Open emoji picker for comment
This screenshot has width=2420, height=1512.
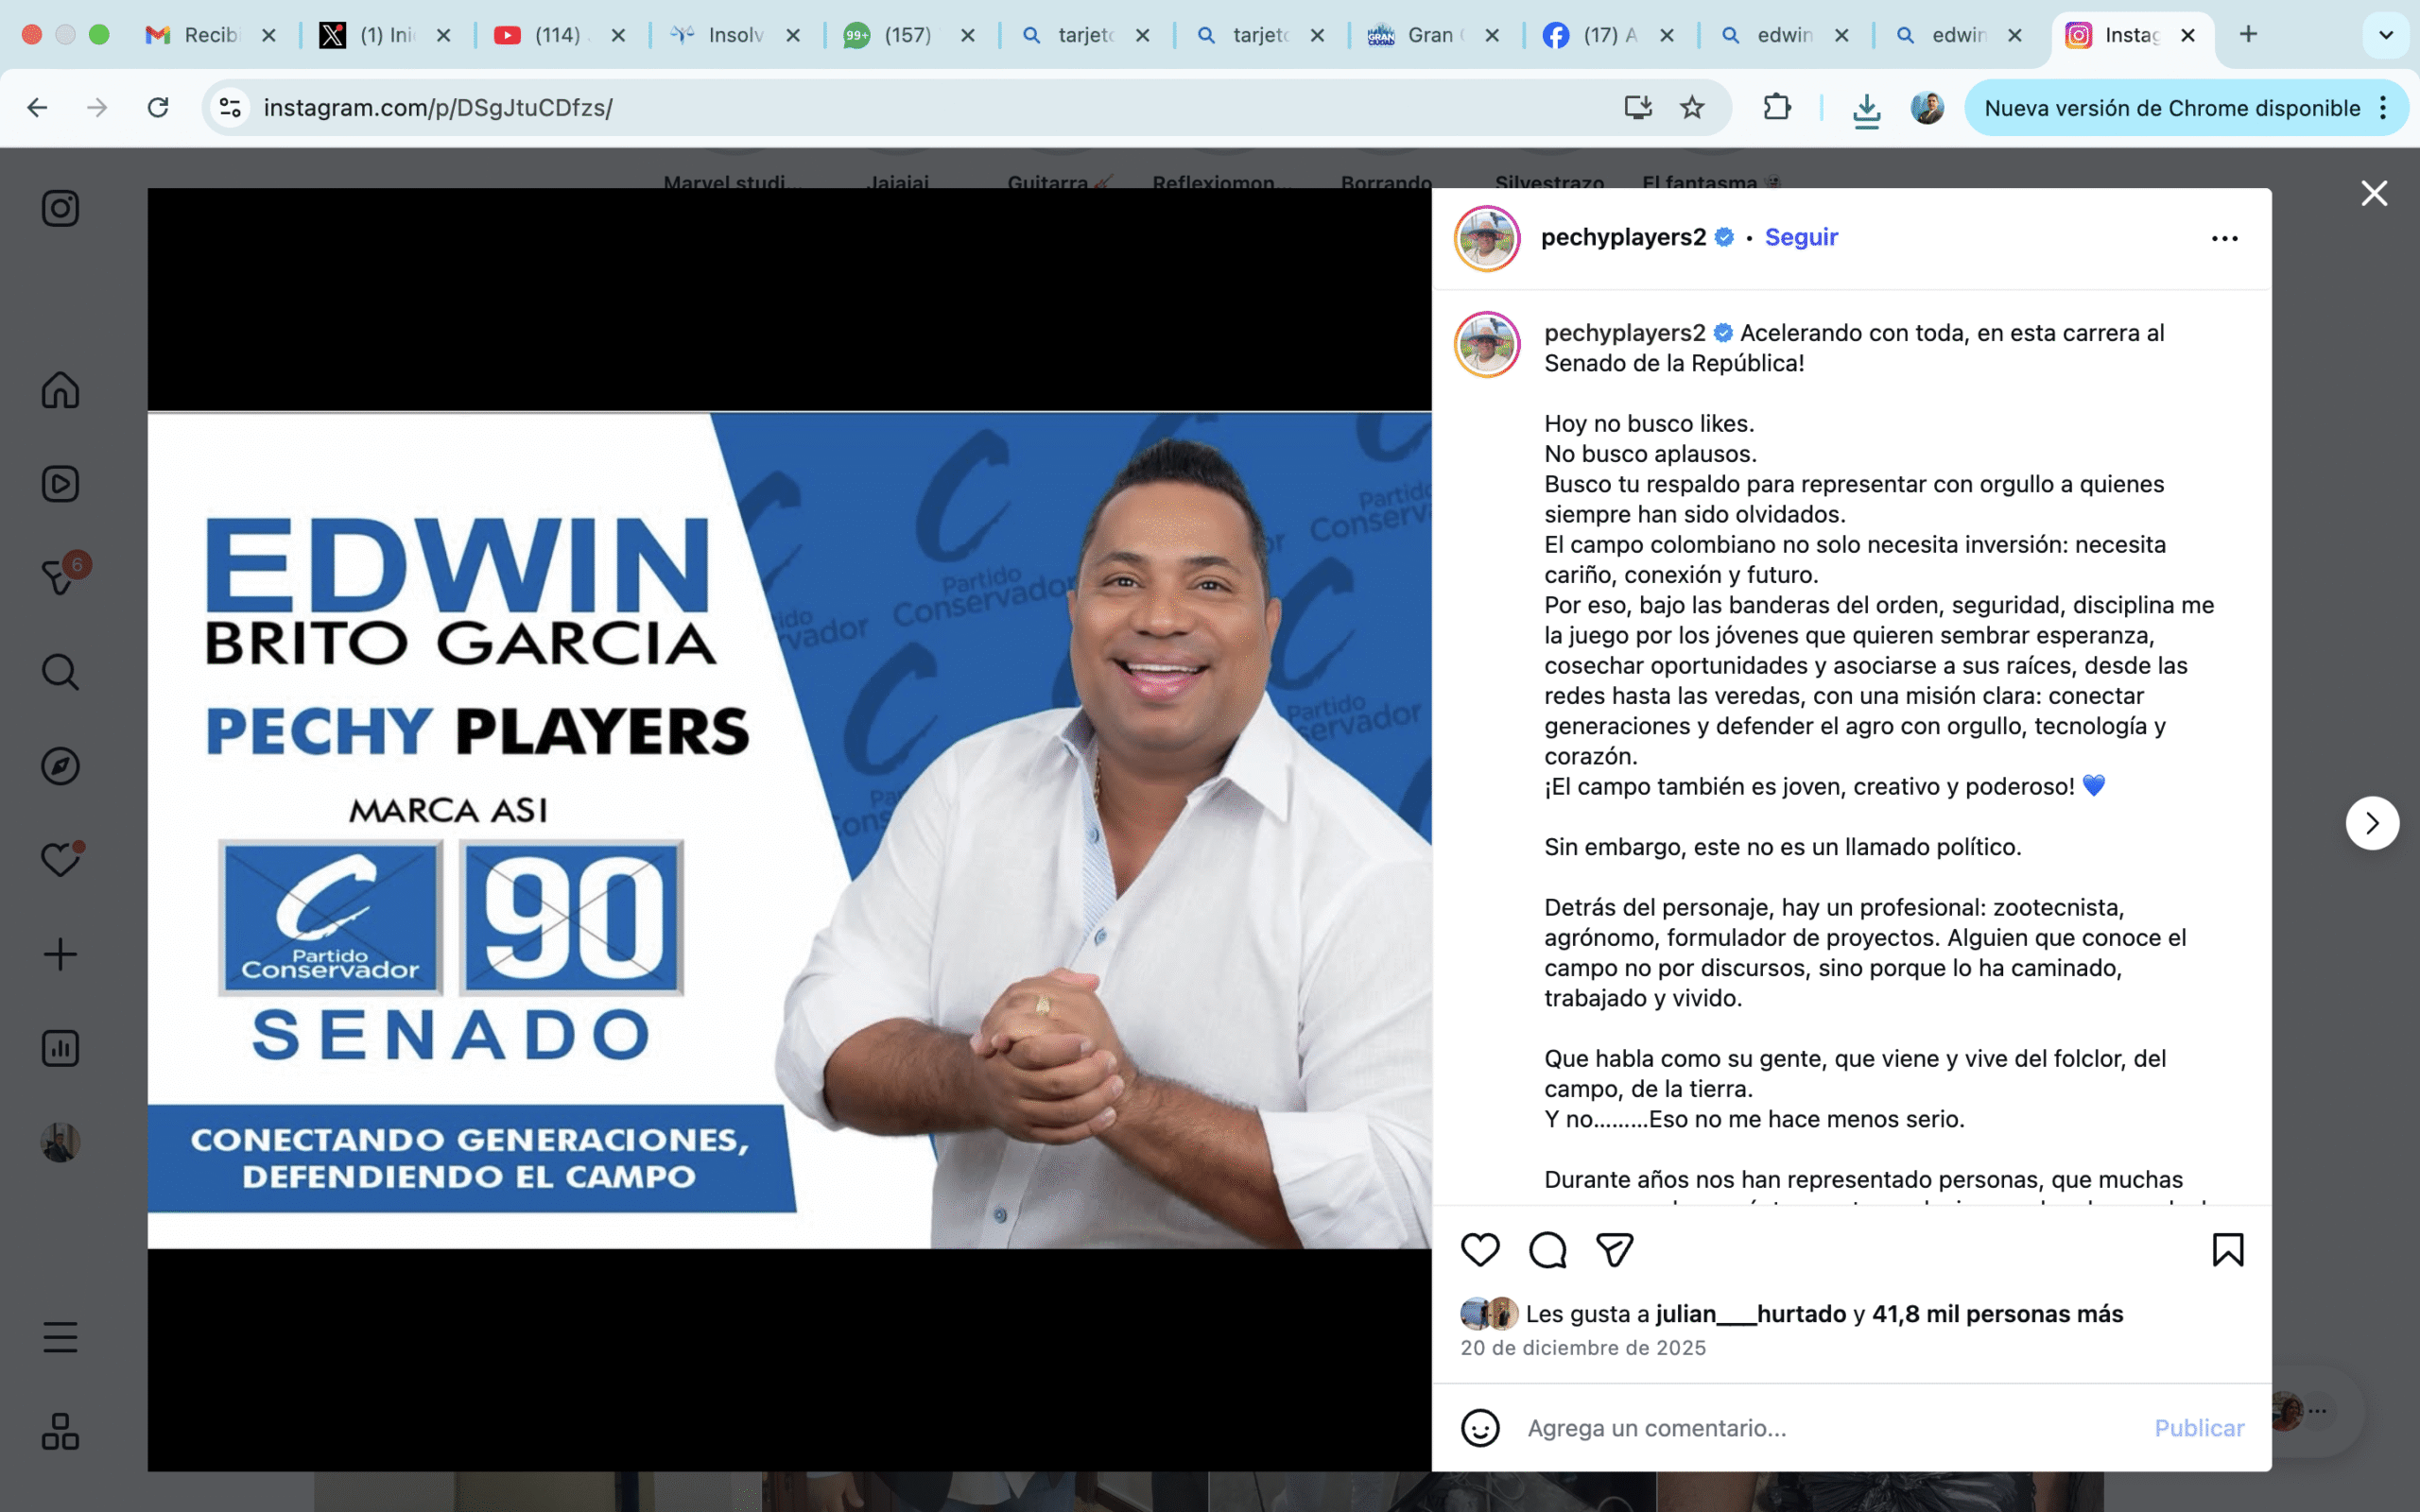(x=1480, y=1428)
